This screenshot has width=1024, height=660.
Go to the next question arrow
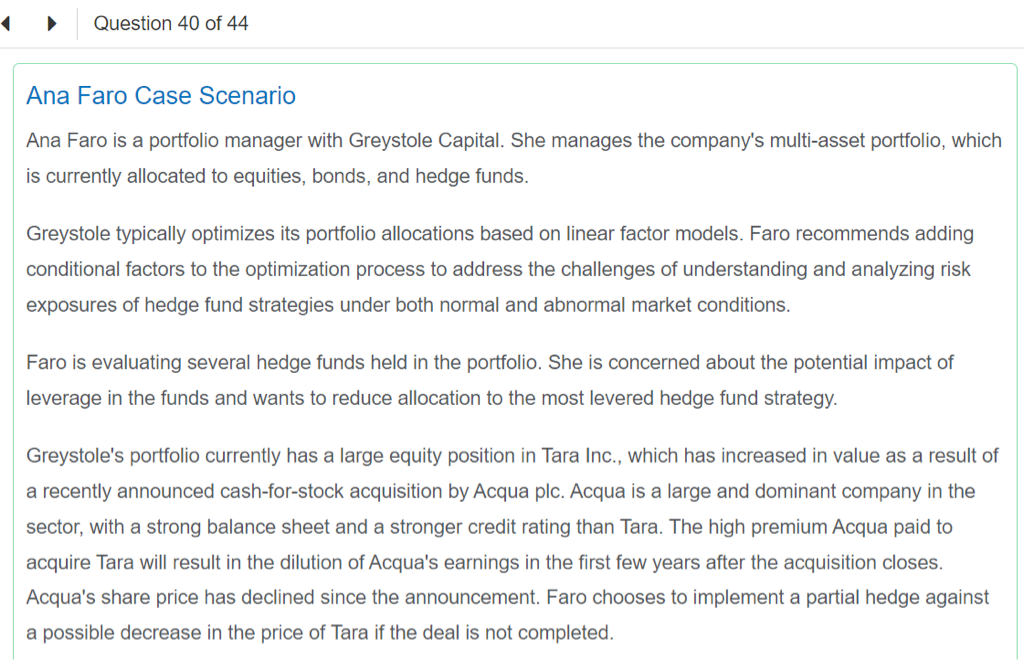coord(52,24)
